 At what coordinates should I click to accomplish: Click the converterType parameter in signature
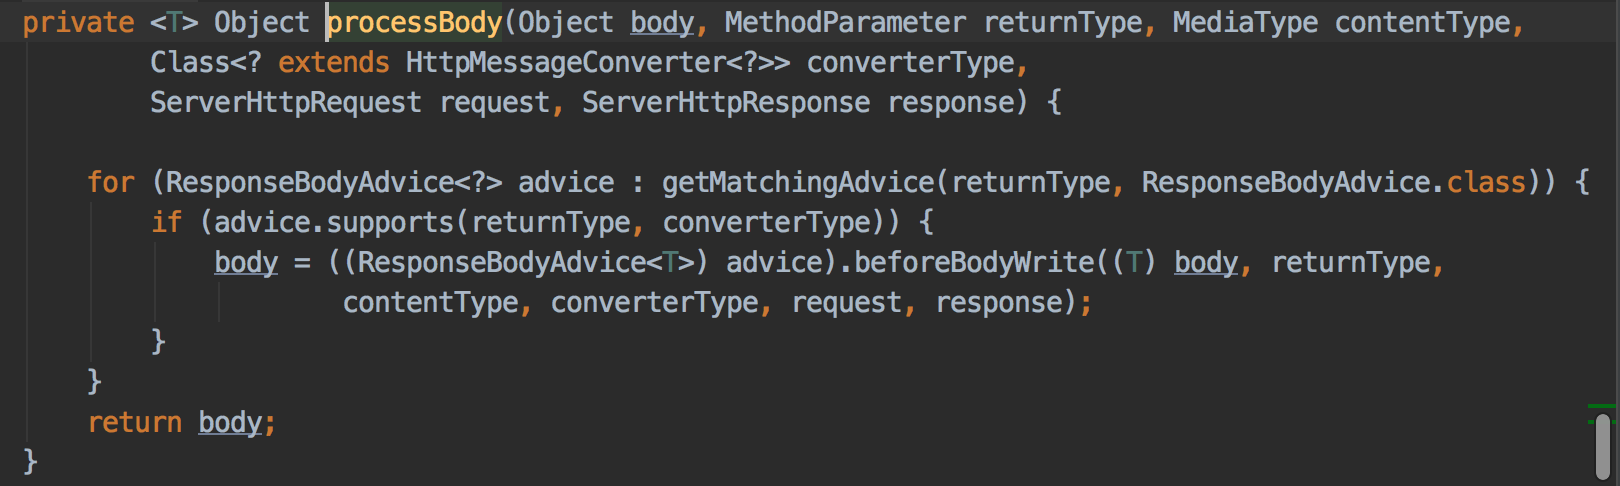point(910,62)
